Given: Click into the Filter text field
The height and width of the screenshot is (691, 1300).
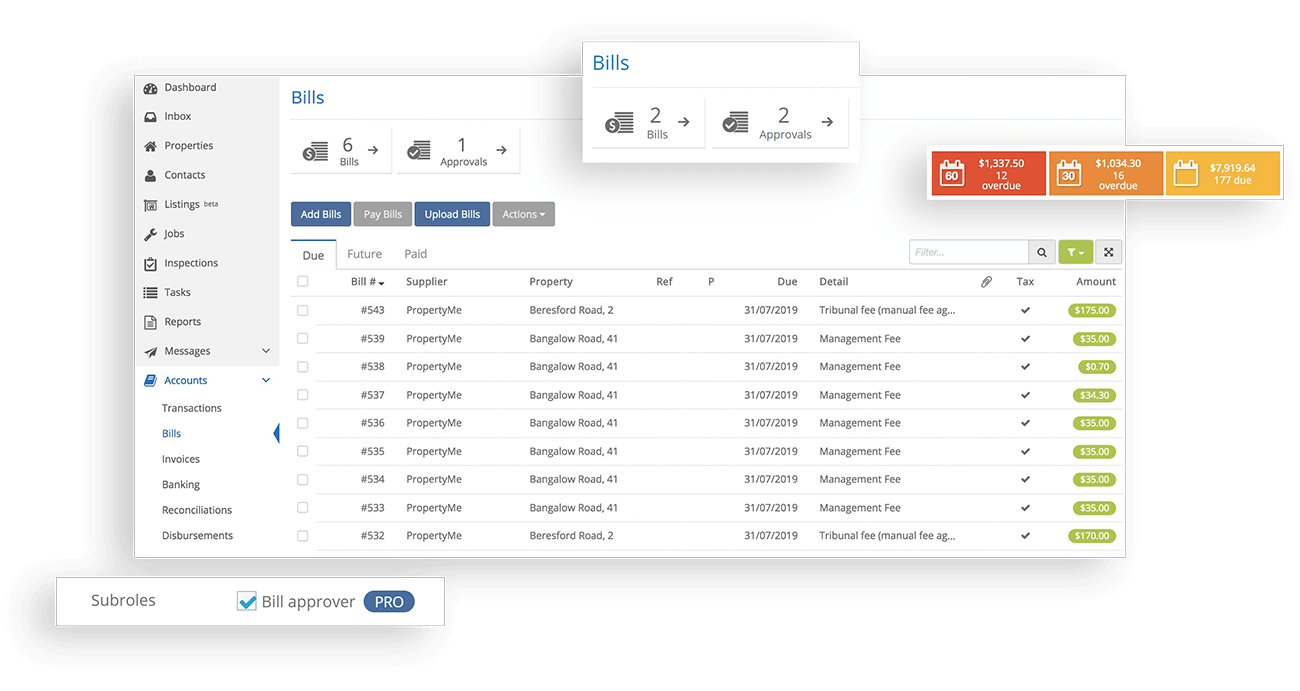Looking at the screenshot, I should tap(968, 253).
